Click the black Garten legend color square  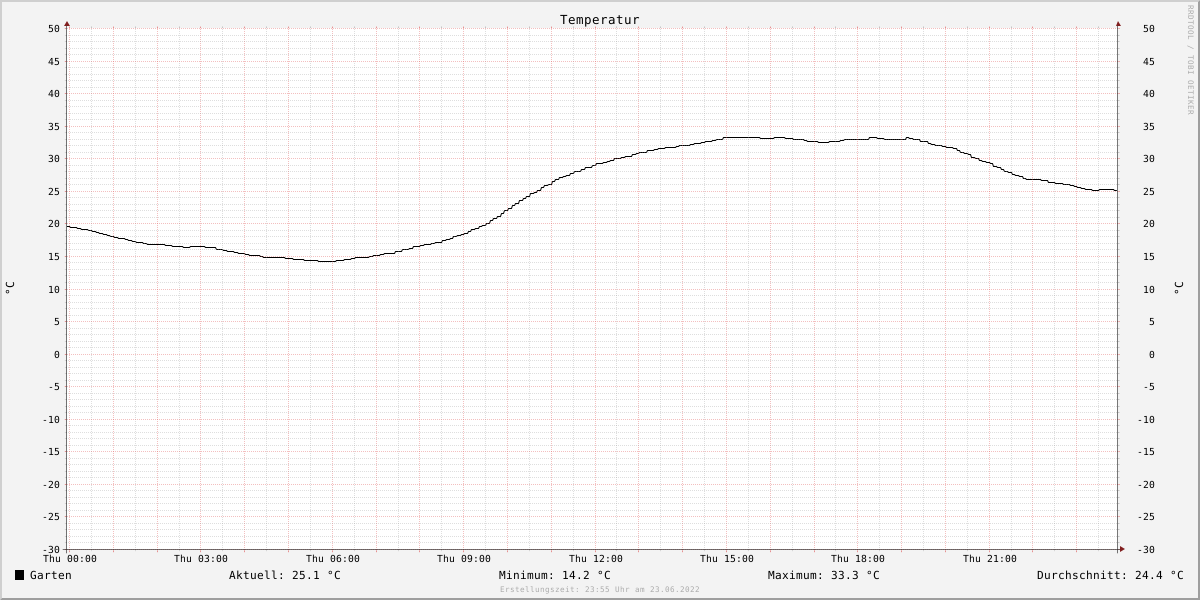(19, 575)
